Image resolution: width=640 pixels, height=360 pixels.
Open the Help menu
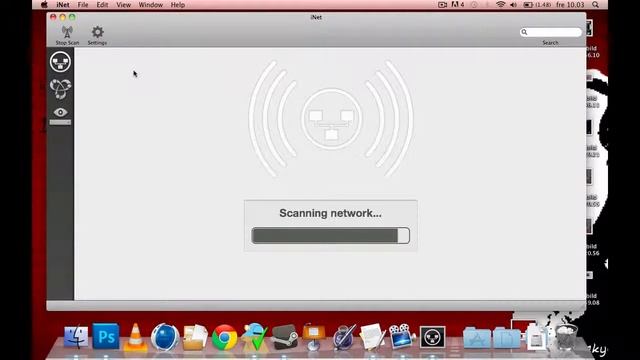point(178,5)
